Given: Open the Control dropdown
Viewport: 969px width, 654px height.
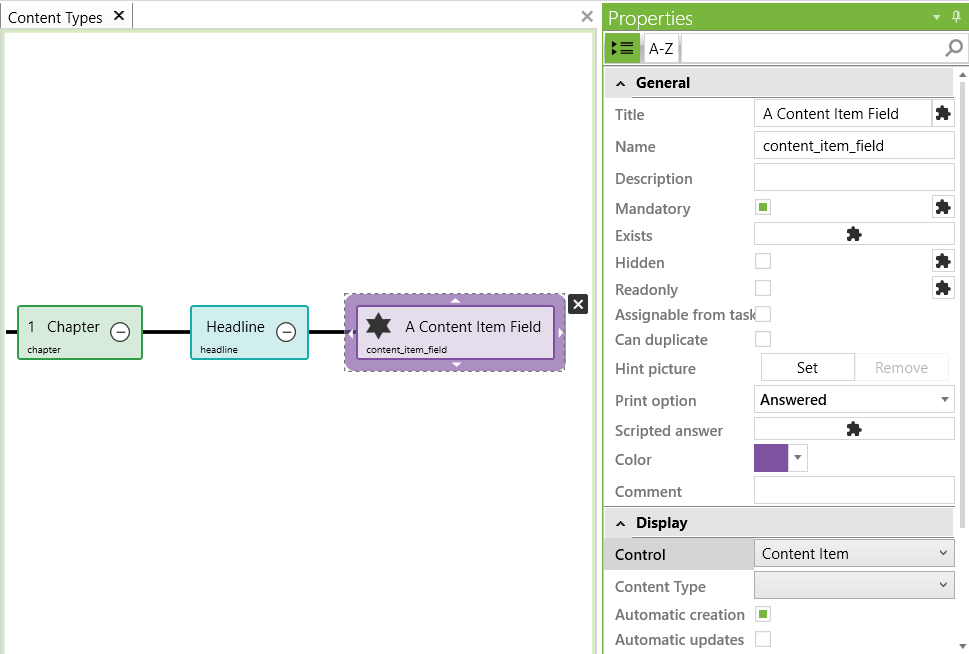Looking at the screenshot, I should 854,553.
